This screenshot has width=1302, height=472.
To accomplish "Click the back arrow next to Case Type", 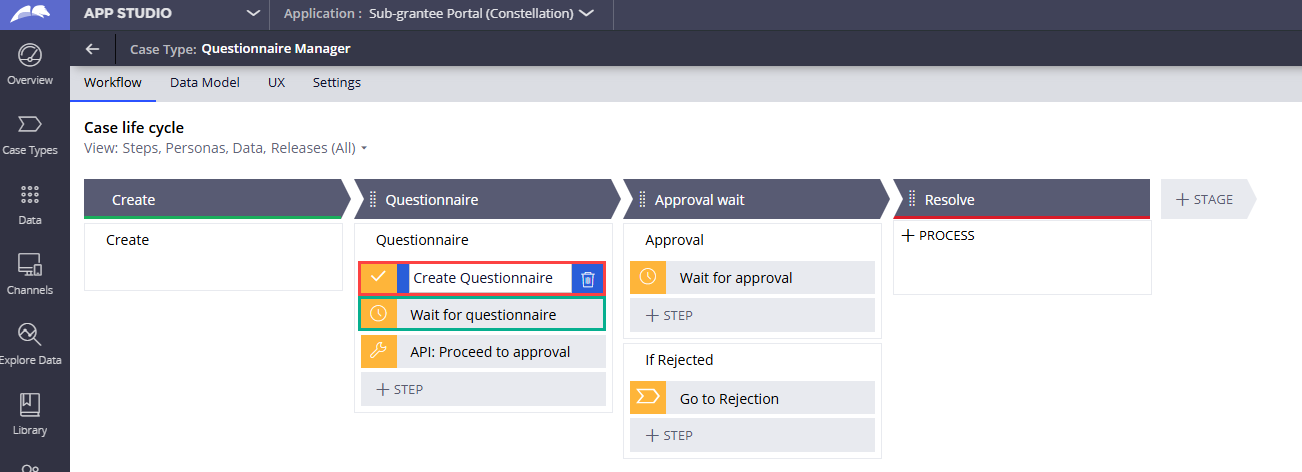I will click(93, 48).
